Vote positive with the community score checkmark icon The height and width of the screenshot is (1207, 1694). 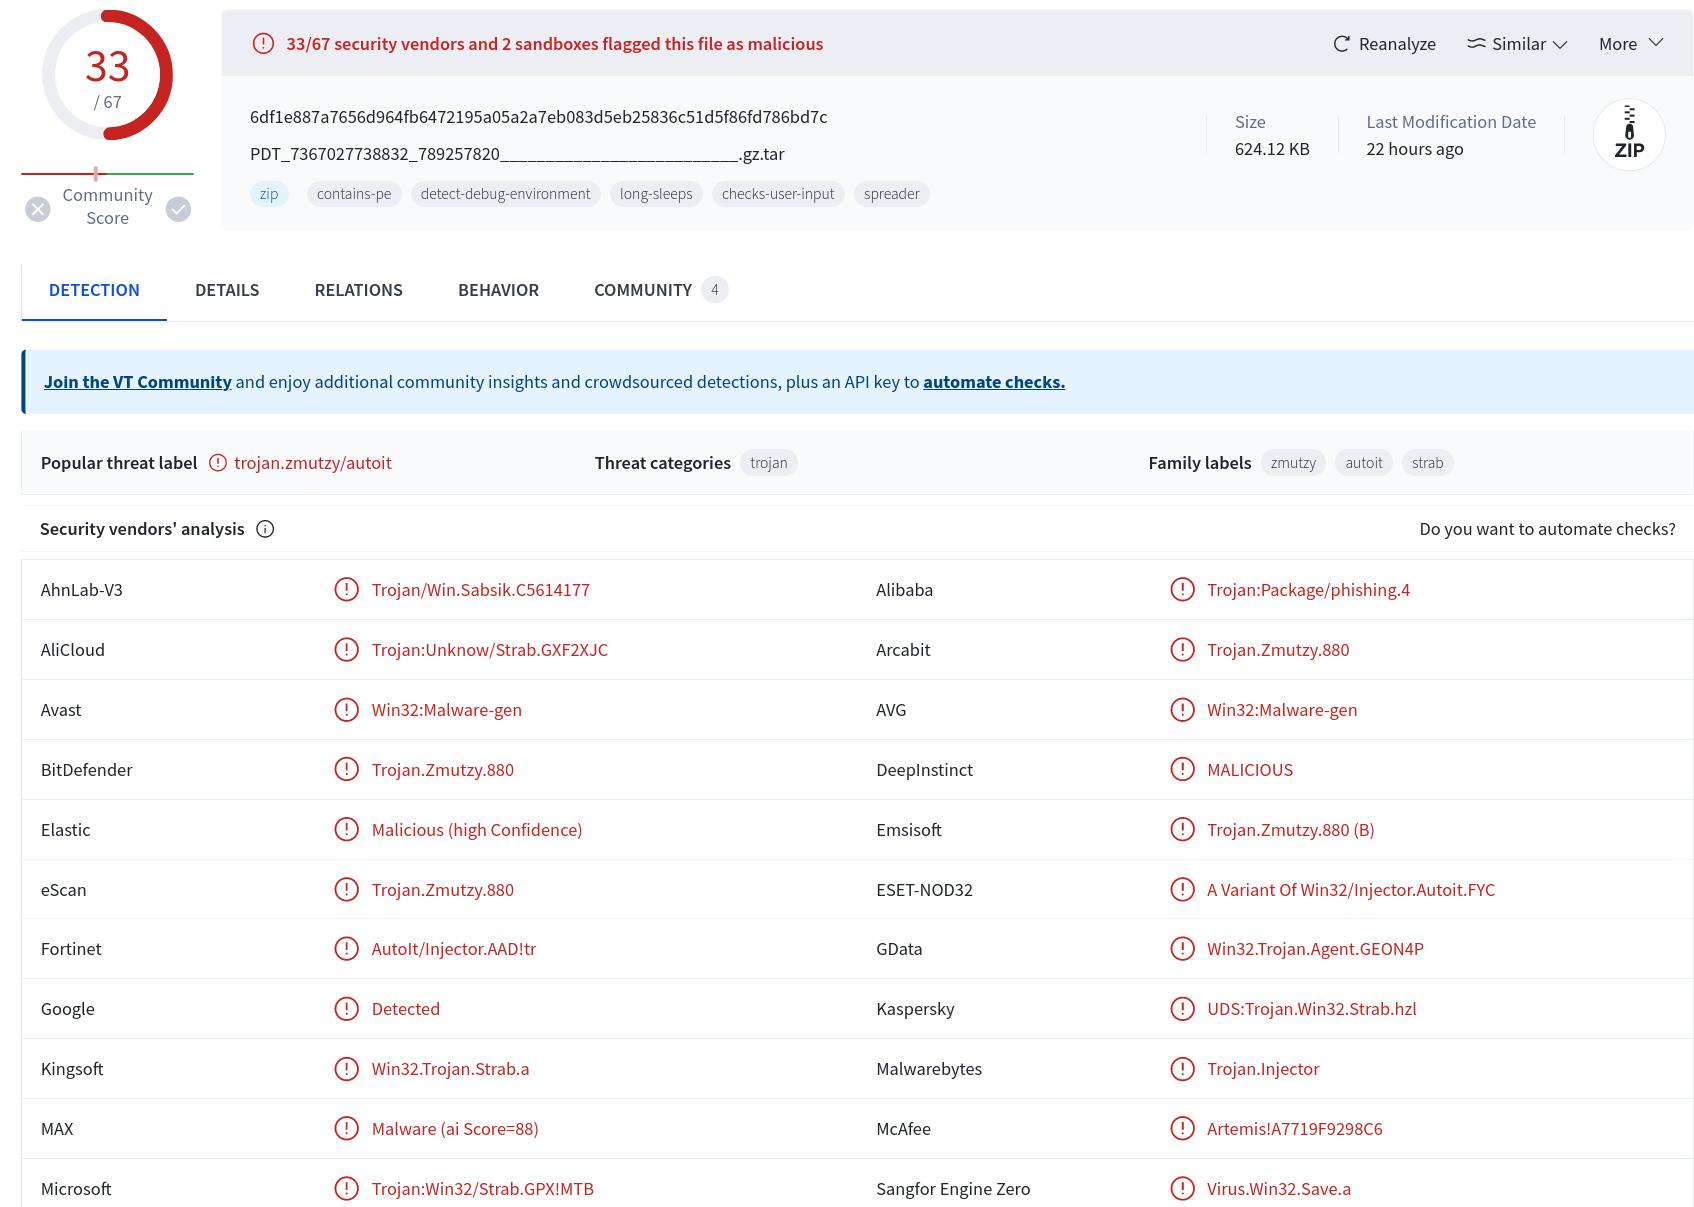(178, 209)
